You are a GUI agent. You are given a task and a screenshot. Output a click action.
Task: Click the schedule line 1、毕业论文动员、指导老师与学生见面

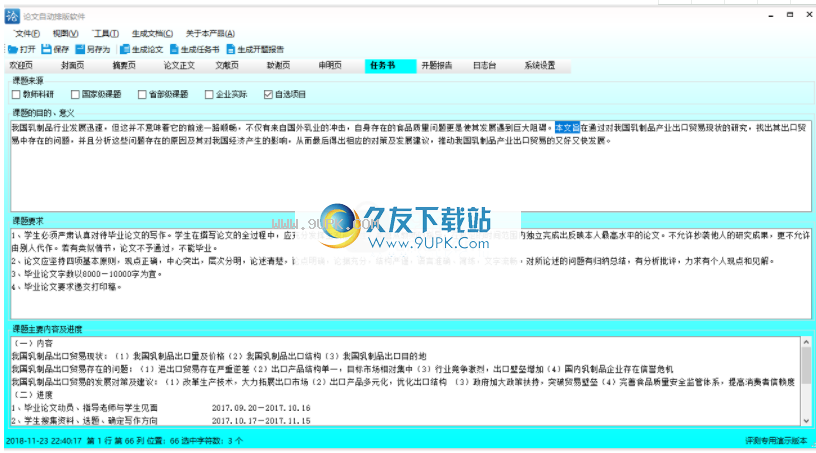pos(84,408)
